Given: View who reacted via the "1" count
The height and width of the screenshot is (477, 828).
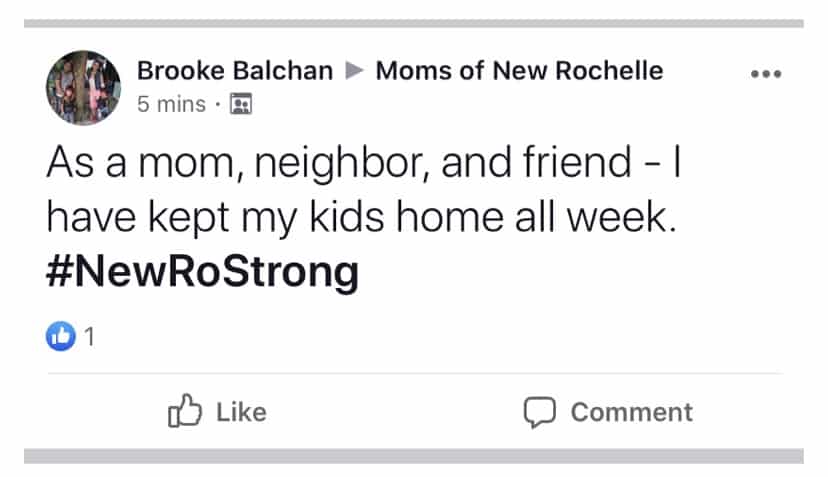Looking at the screenshot, I should click(x=89, y=338).
